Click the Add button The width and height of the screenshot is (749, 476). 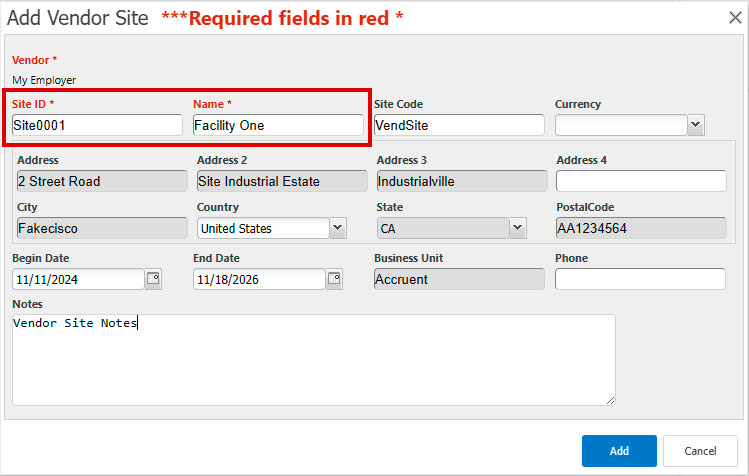[619, 451]
